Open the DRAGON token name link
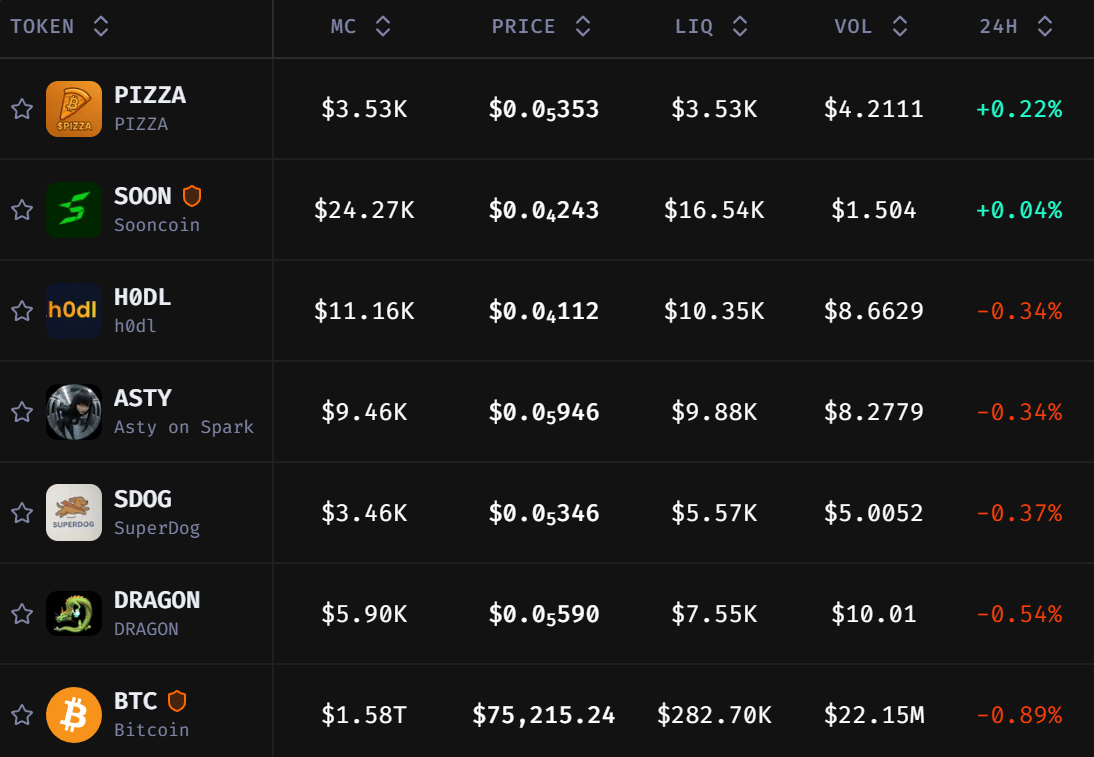The image size is (1094, 757). (x=157, y=600)
